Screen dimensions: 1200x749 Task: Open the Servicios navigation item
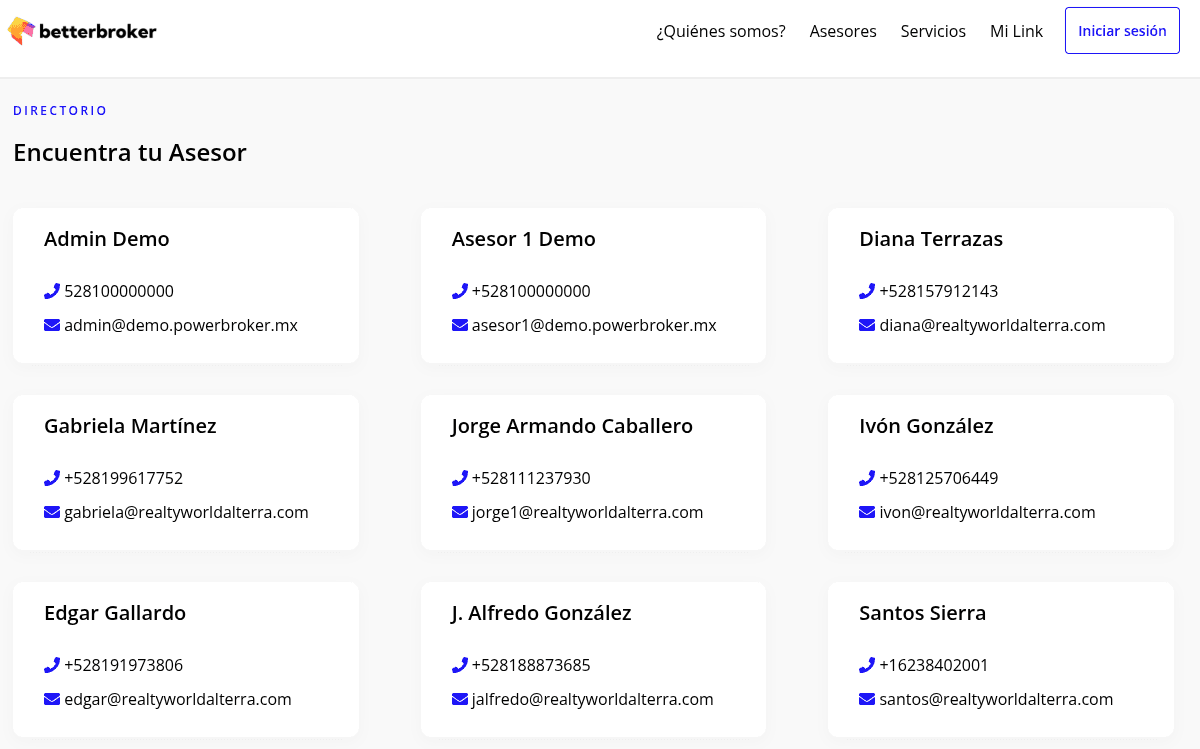coord(933,31)
